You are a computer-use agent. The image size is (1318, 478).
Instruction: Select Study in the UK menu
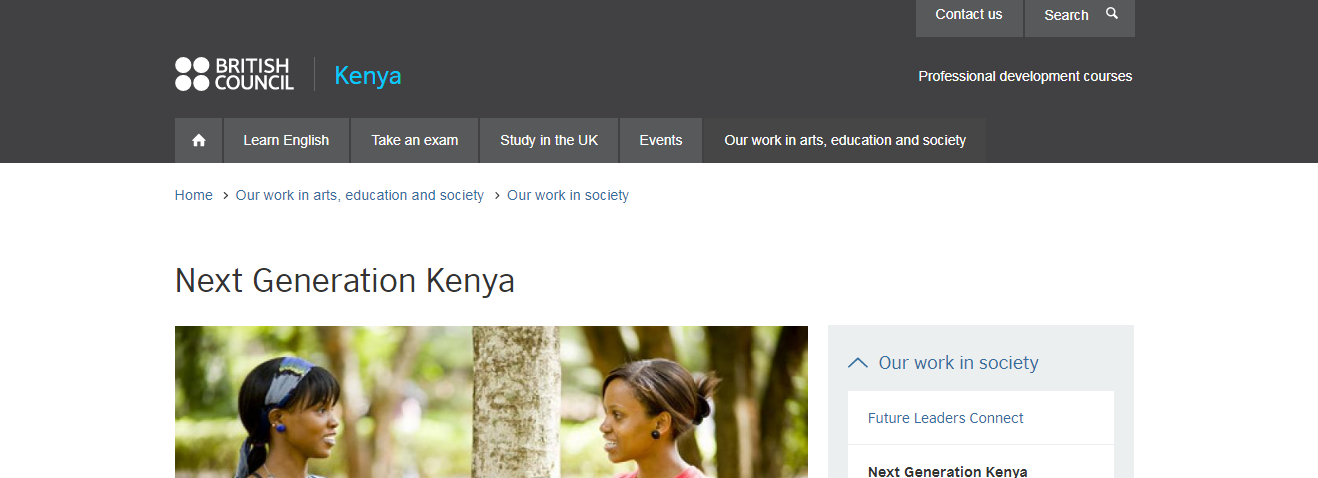549,141
